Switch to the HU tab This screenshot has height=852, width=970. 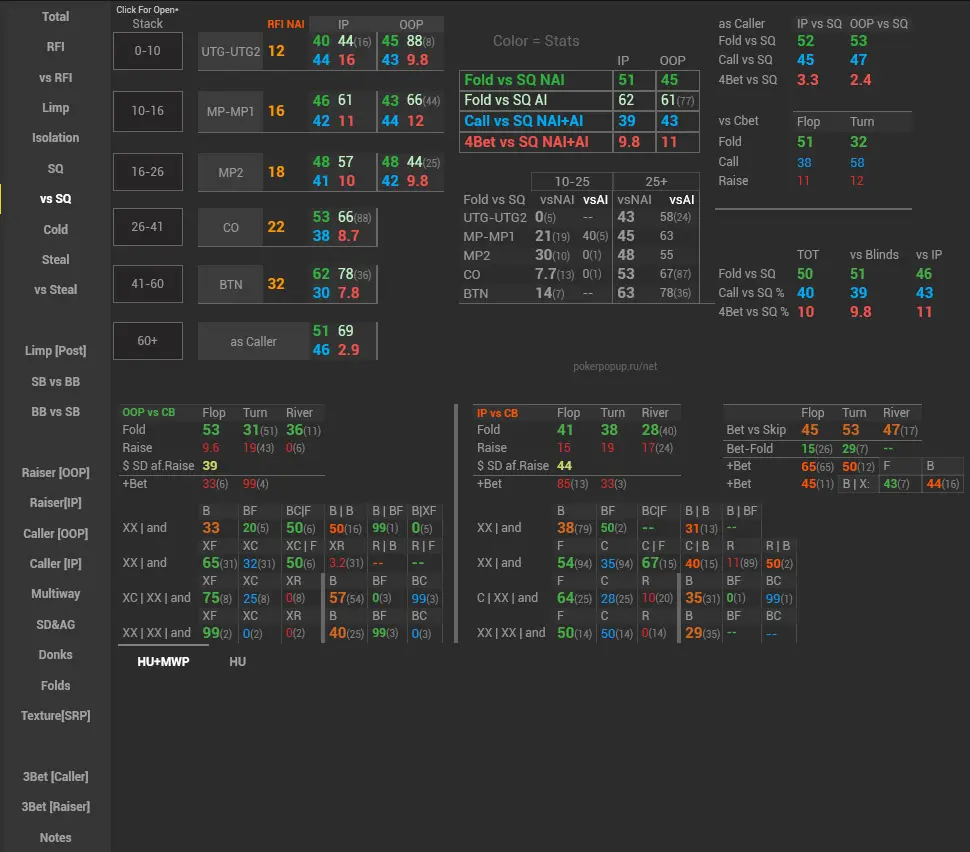pyautogui.click(x=237, y=661)
